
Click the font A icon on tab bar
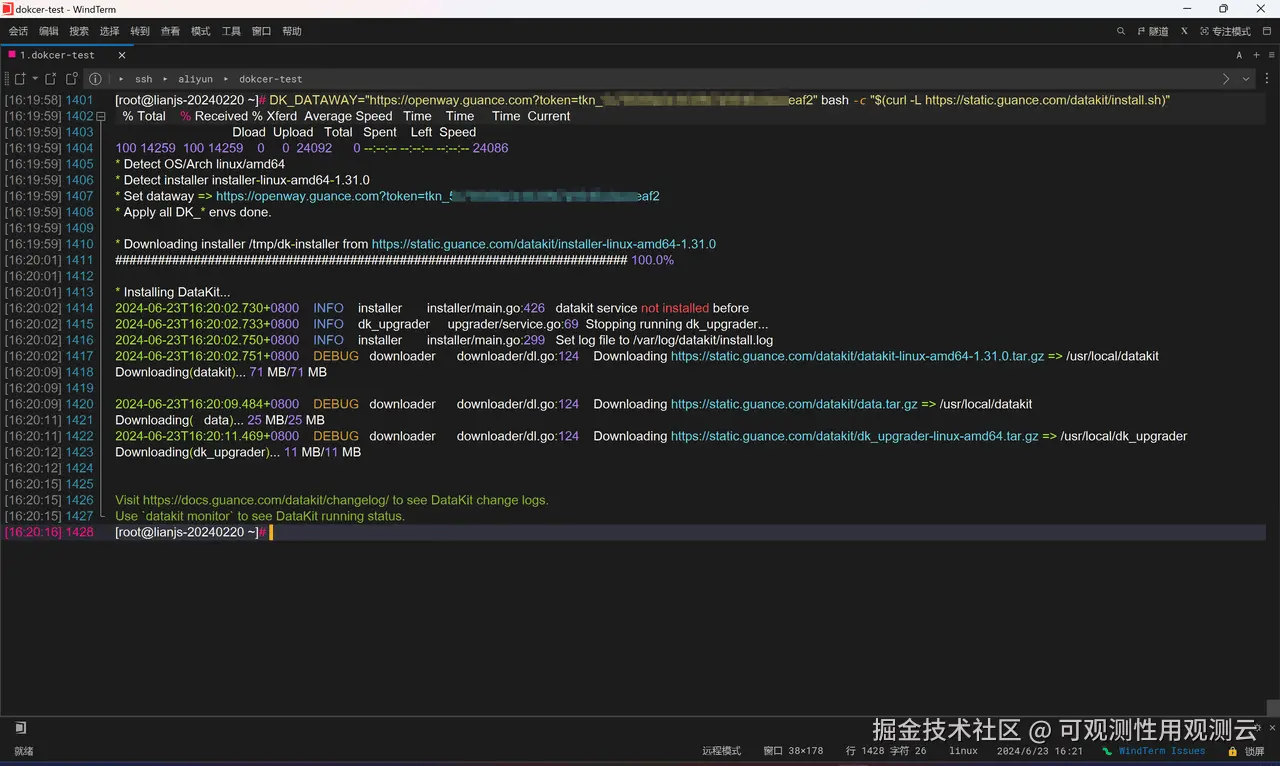(1239, 55)
